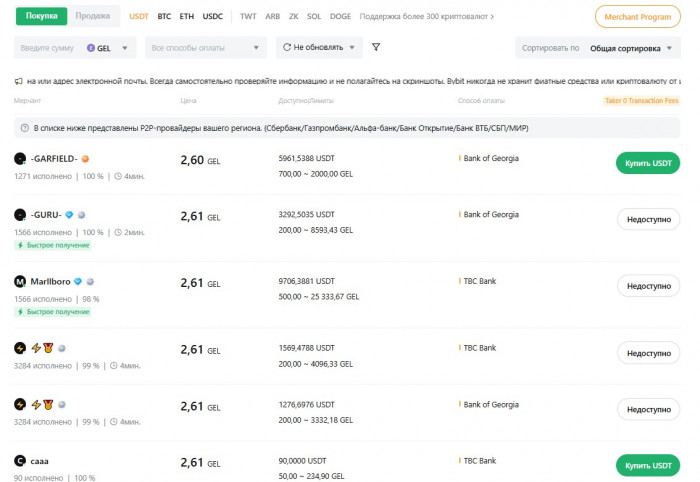700x482 pixels.
Task: Click Marllboro merchant avatar
Action: [x=20, y=281]
